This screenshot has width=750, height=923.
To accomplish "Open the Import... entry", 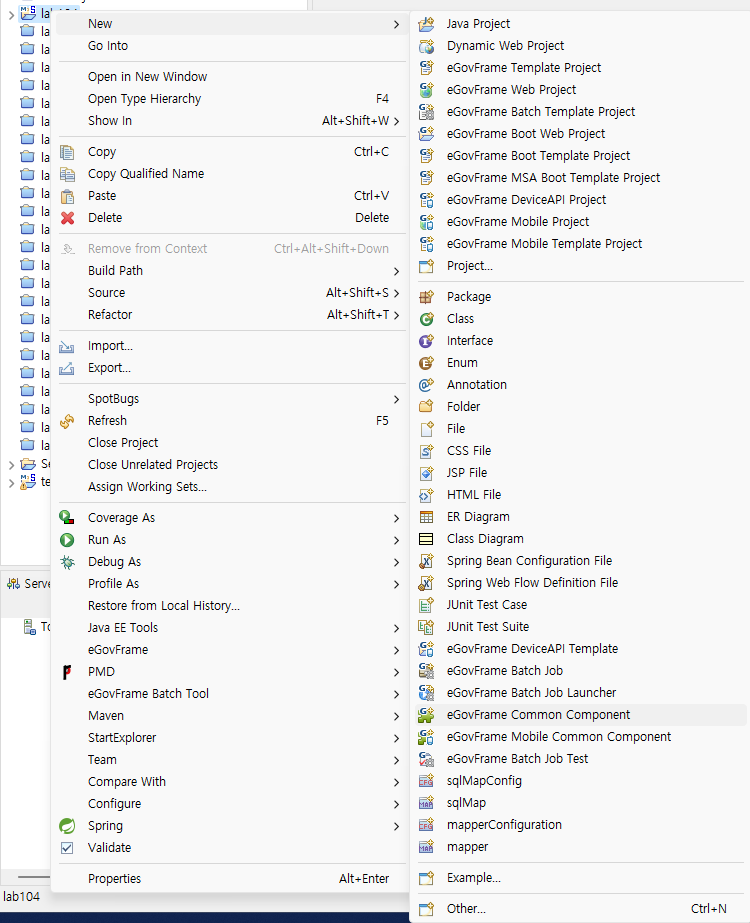I will (110, 346).
